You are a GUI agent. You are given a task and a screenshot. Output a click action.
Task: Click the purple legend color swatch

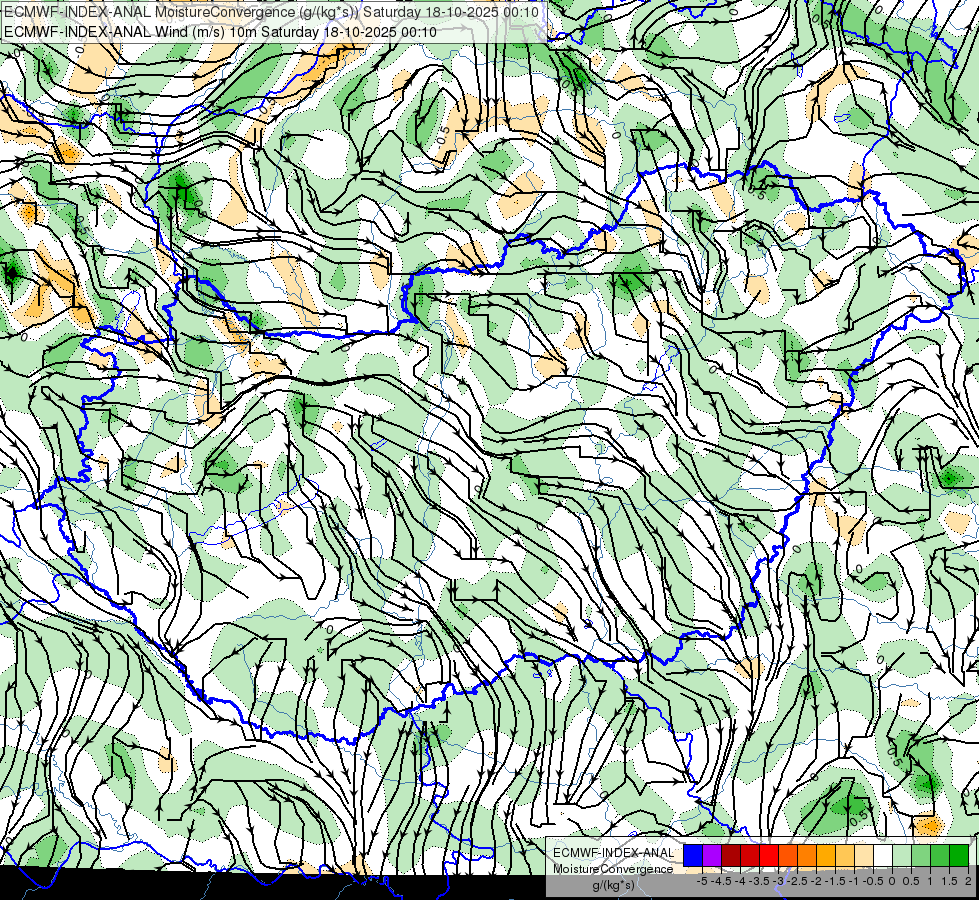coord(712,855)
